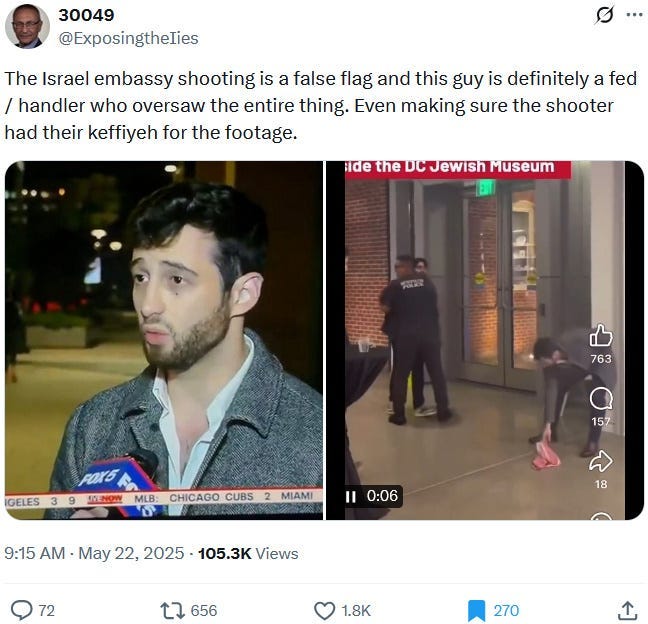Screen dimensions: 648x624
Task: Tap the video comment bubble icon
Action: [600, 399]
